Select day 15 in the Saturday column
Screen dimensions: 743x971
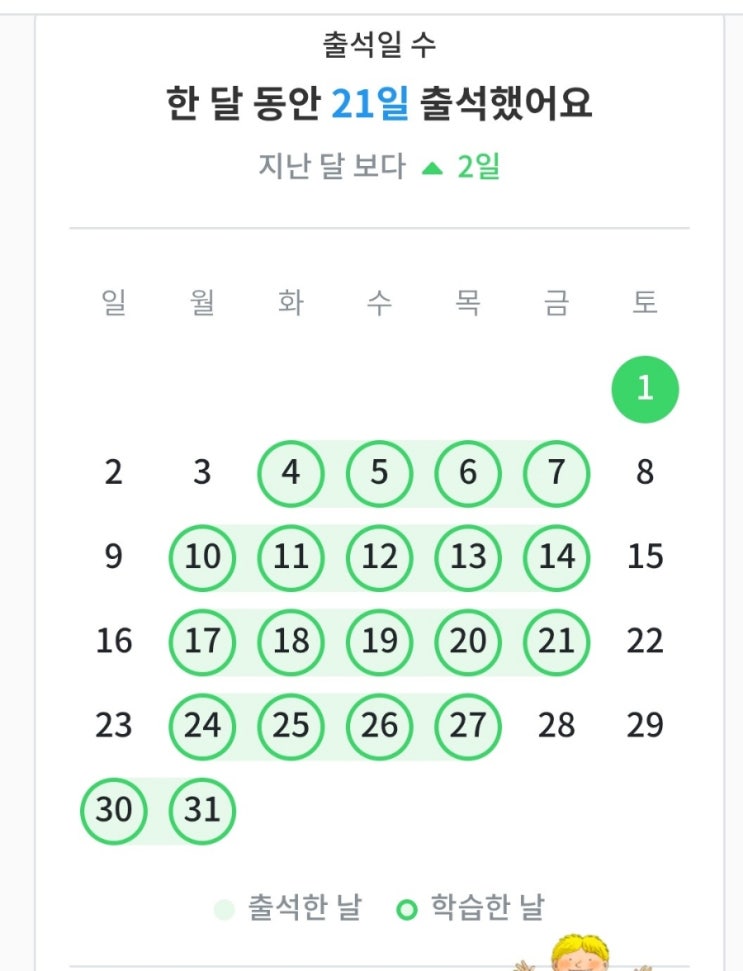pyautogui.click(x=645, y=556)
